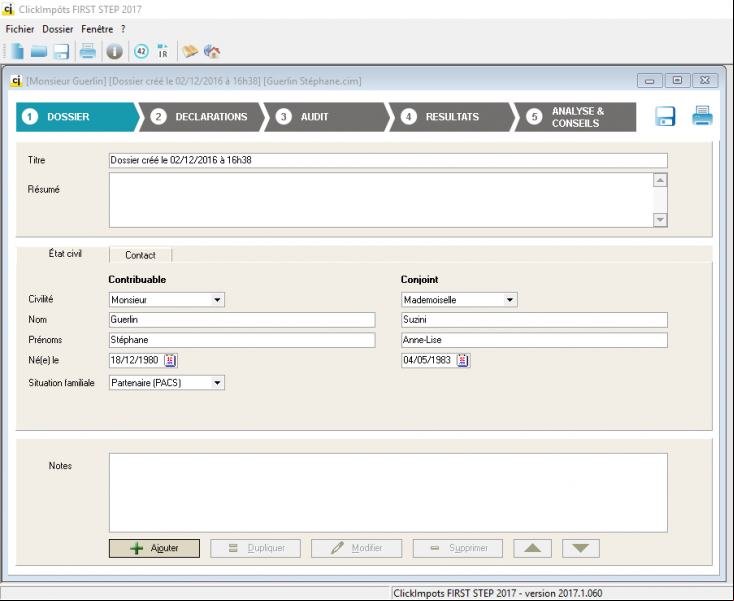Click the Conjoint heading

pos(419,279)
